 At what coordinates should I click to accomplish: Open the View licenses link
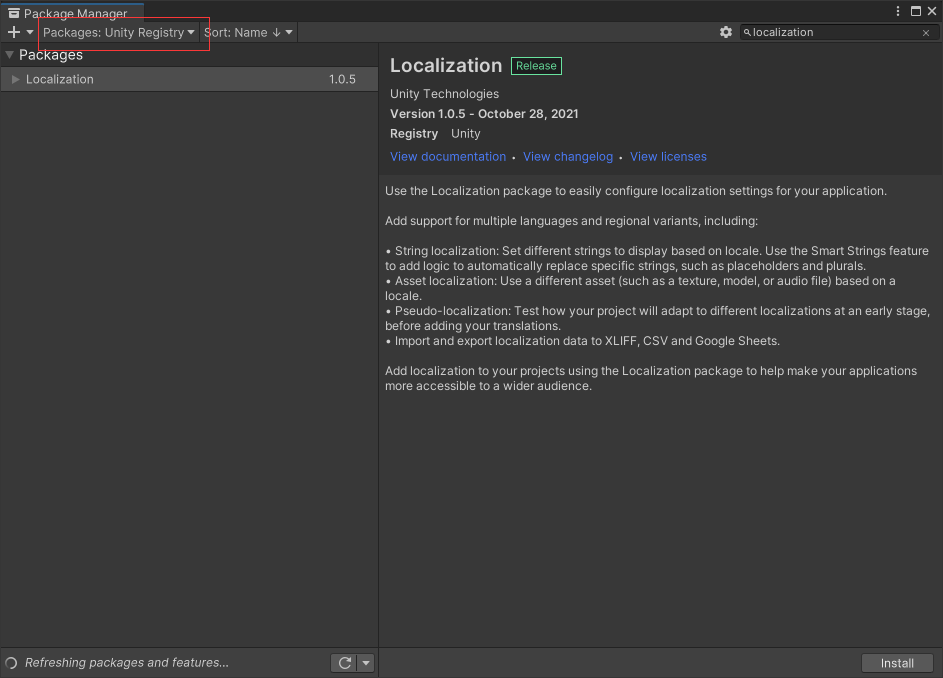[668, 156]
